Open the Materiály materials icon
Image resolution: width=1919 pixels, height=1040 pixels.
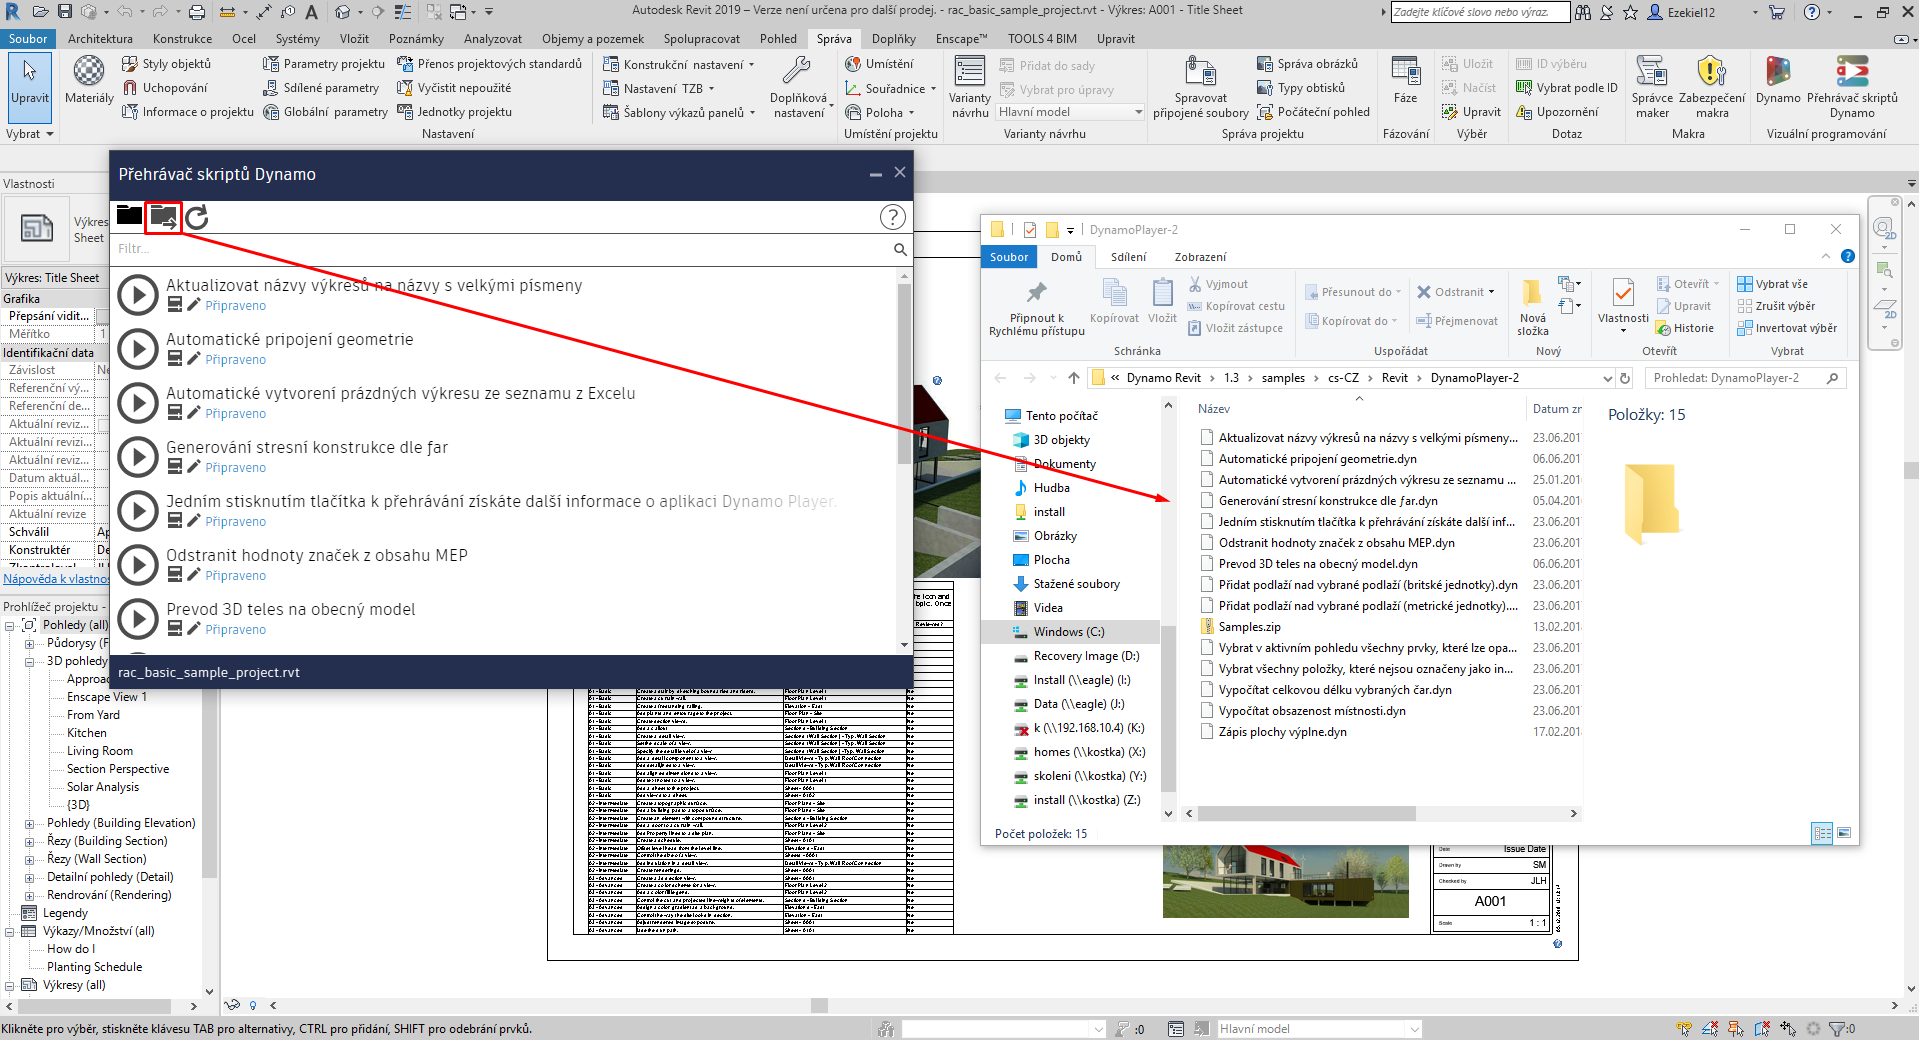click(89, 80)
